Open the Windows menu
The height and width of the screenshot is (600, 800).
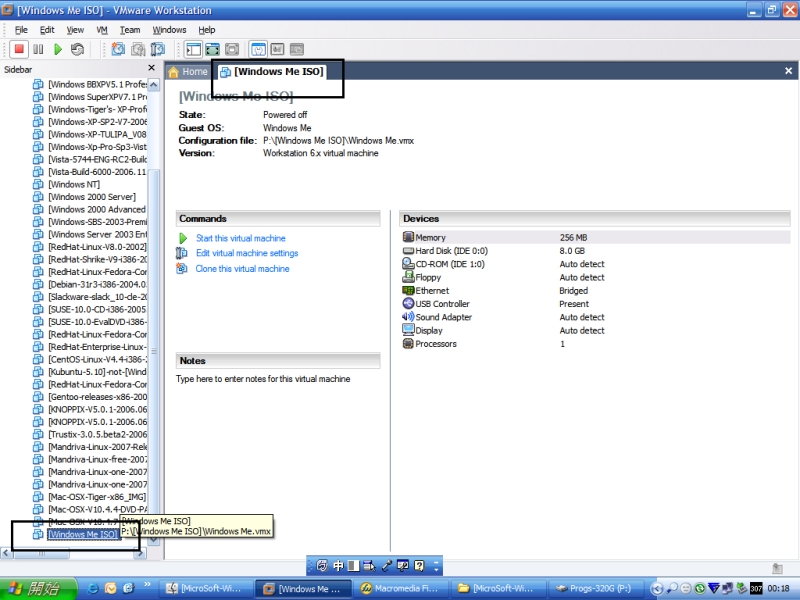pos(169,30)
